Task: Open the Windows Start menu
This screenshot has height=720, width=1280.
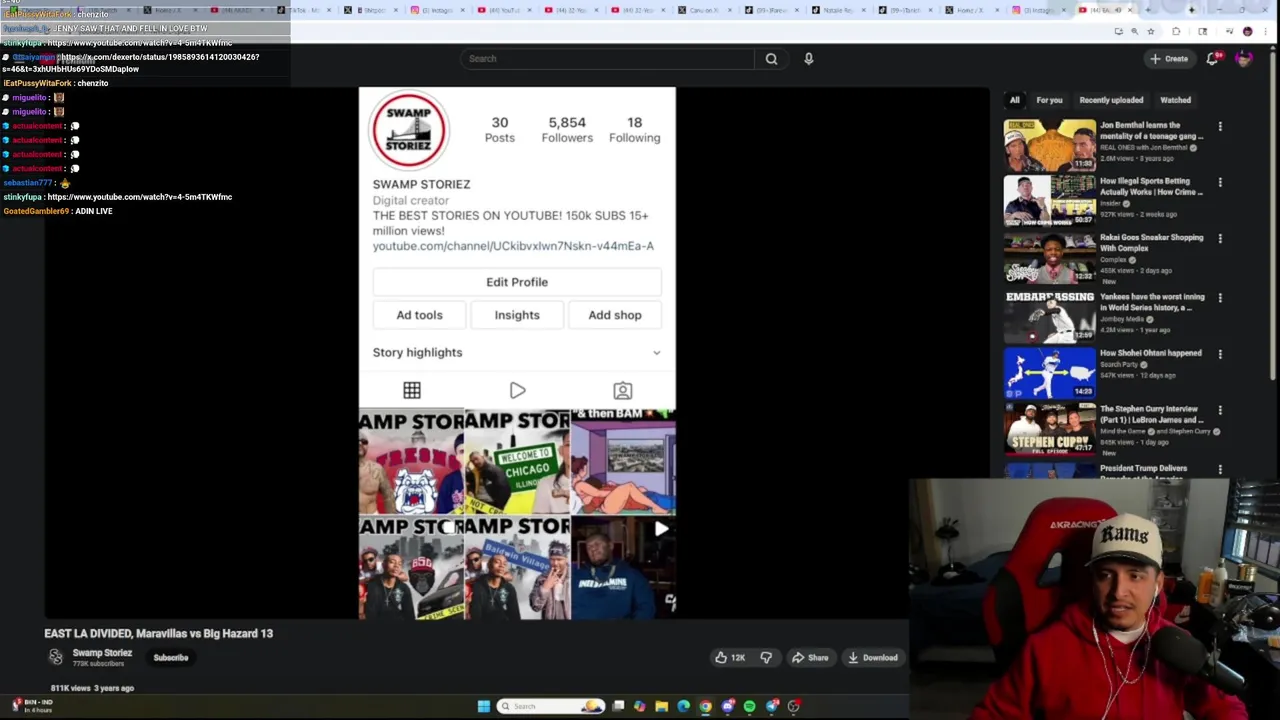Action: tap(484, 706)
